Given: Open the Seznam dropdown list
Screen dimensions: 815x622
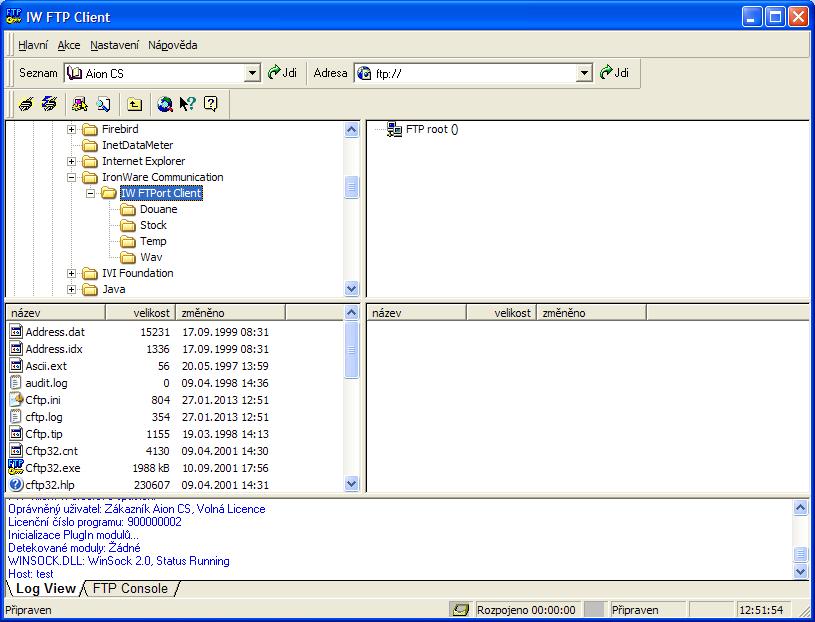Looking at the screenshot, I should (x=252, y=73).
